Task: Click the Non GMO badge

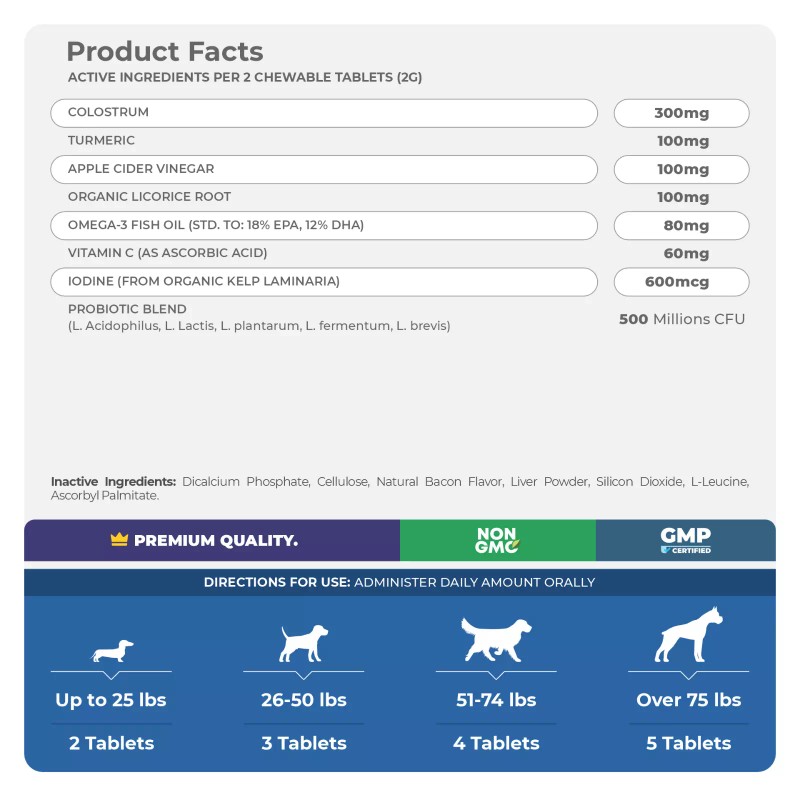Action: (x=497, y=540)
